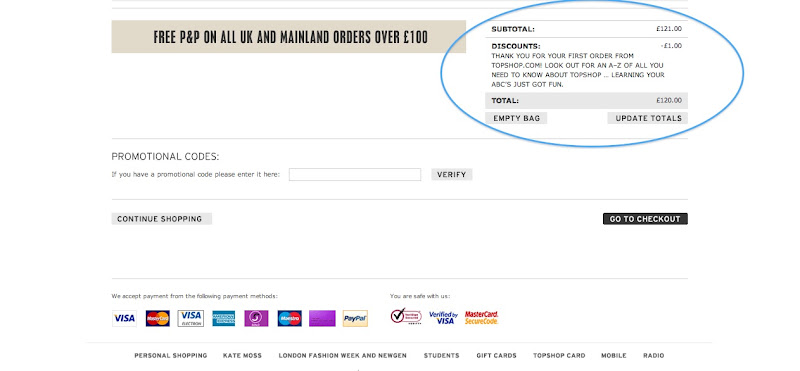Click the subtotal amount £121.00
The image size is (800, 371).
(x=669, y=29)
